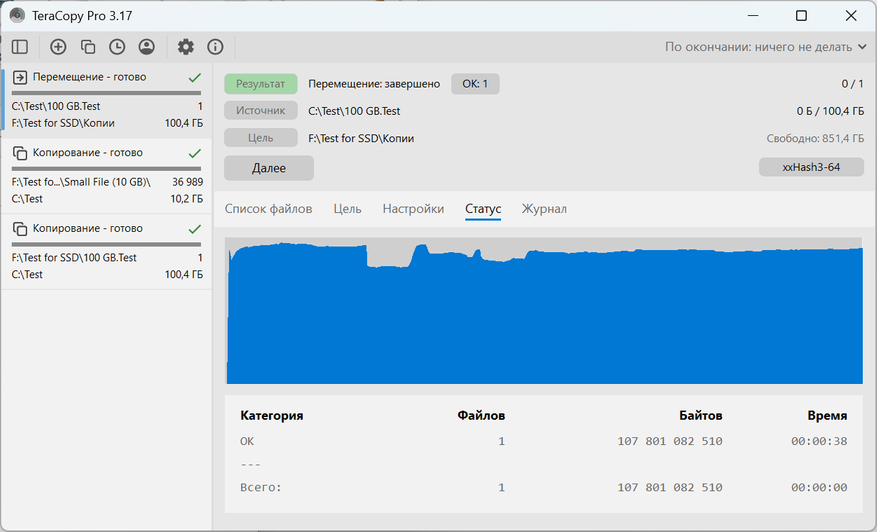
Task: Open the user account icon
Action: 147,47
